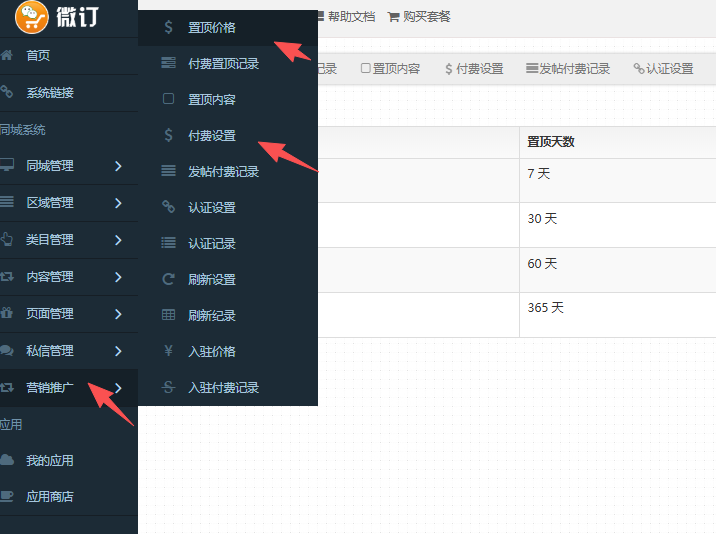The image size is (716, 534).
Task: Click the dollar icon beside 置顶价格
Action: pos(168,28)
